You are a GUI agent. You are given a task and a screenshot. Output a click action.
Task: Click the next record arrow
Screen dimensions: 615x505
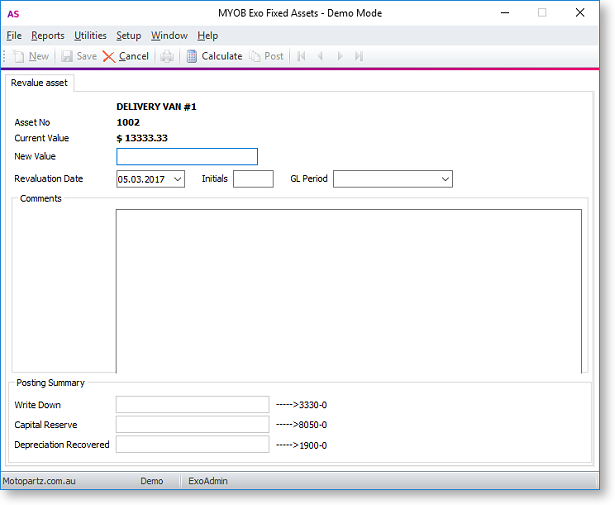[340, 57]
